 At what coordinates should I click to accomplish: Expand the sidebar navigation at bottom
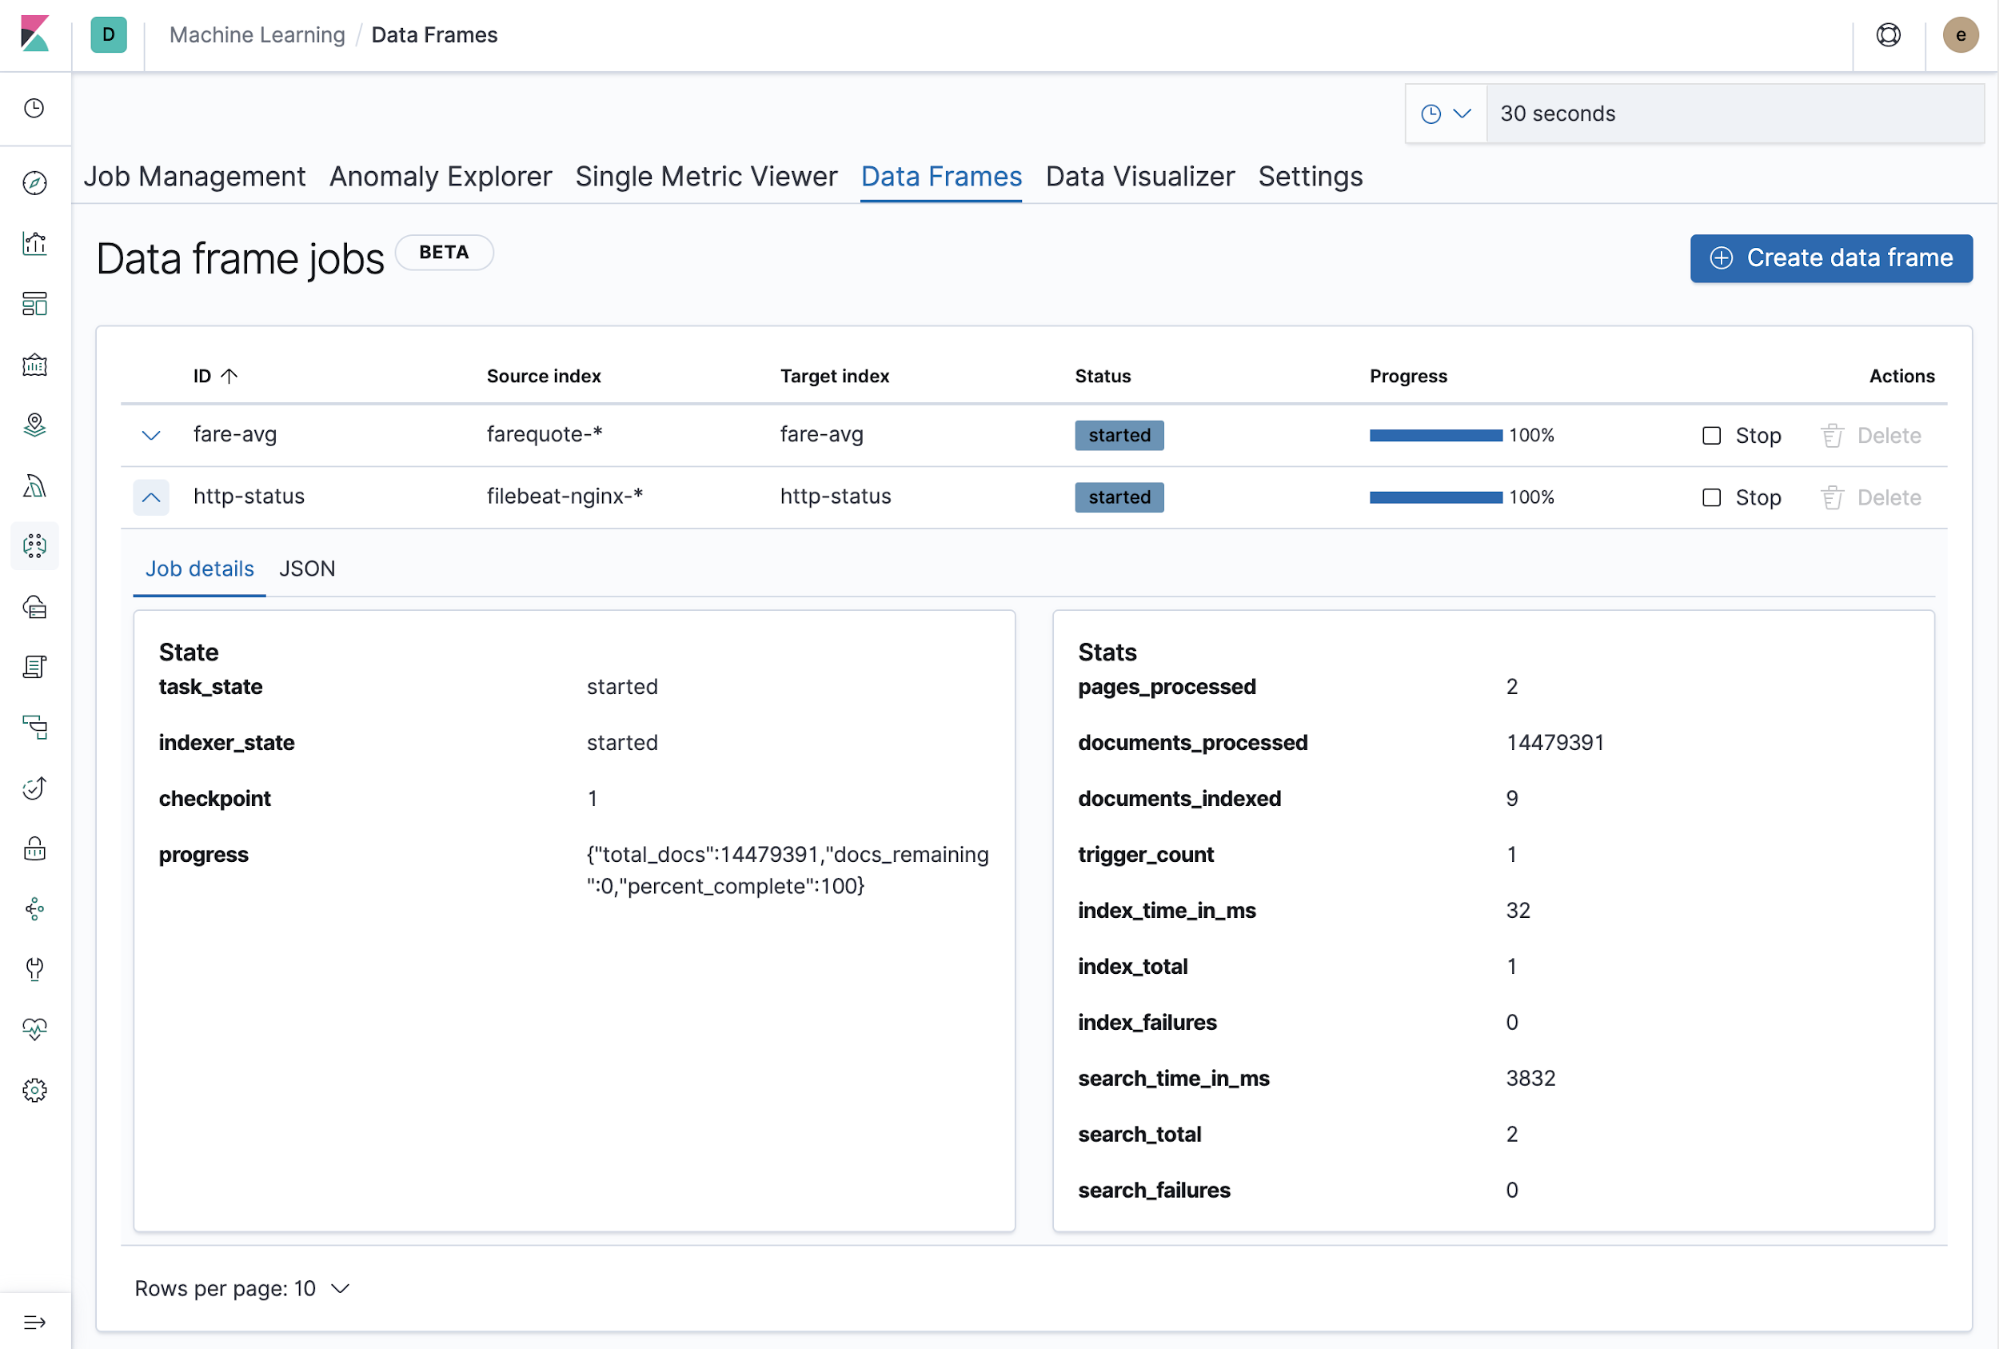[x=35, y=1322]
